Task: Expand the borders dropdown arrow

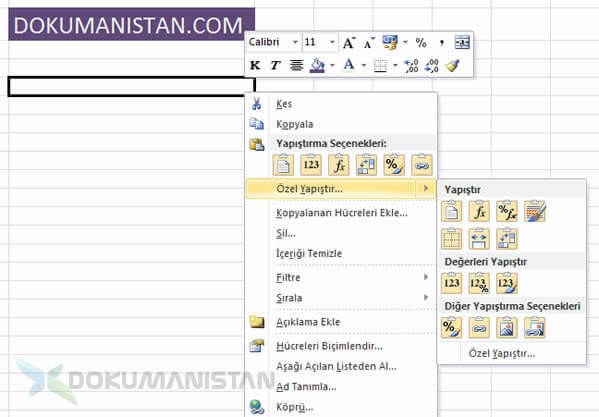Action: tap(395, 65)
